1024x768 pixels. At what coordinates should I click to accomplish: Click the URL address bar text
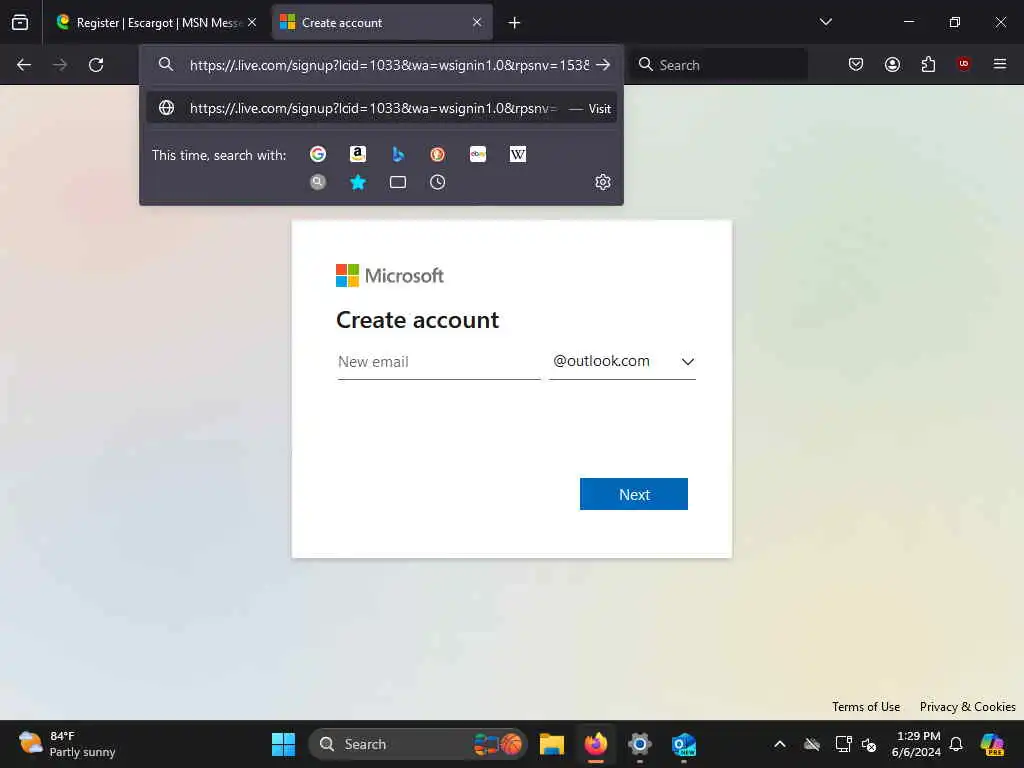point(389,65)
